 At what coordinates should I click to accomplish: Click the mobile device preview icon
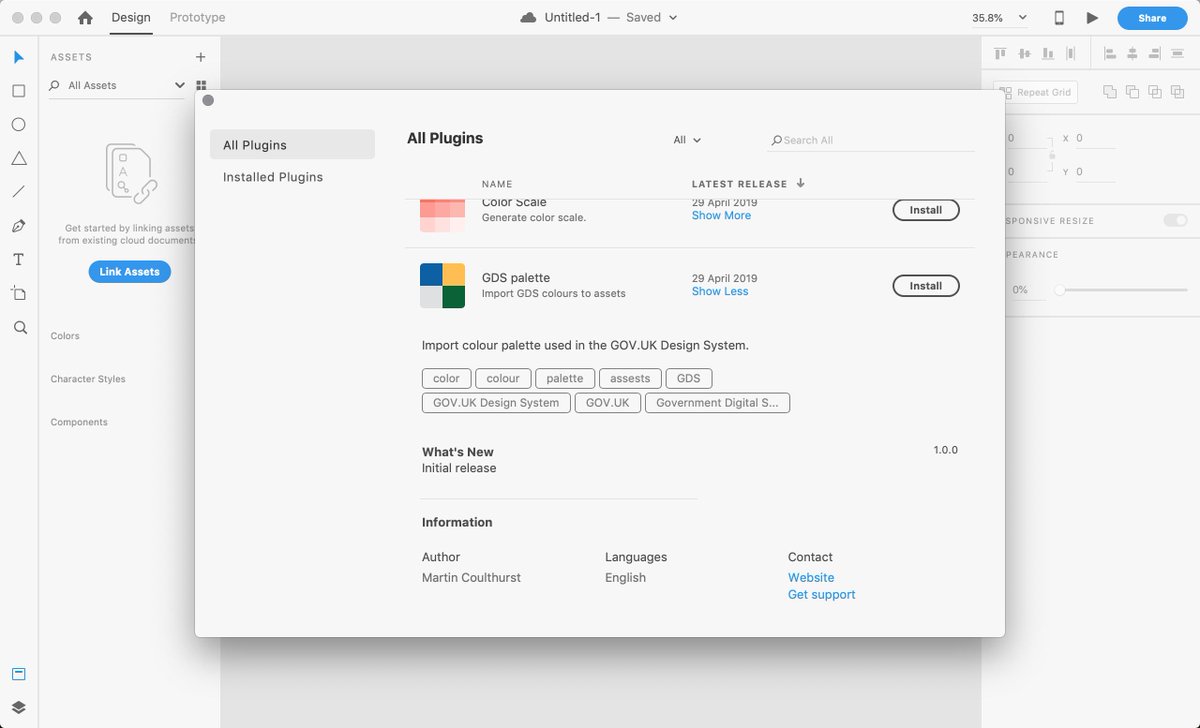[1059, 18]
